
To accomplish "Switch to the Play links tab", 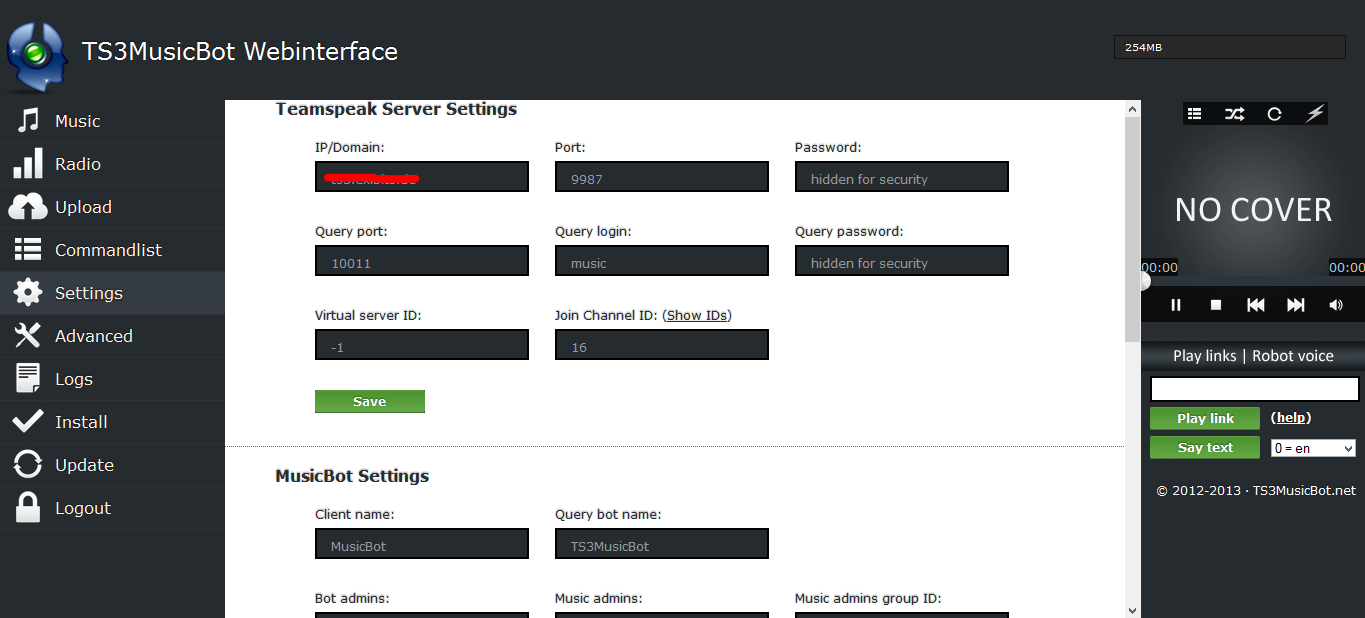I will coord(1204,356).
